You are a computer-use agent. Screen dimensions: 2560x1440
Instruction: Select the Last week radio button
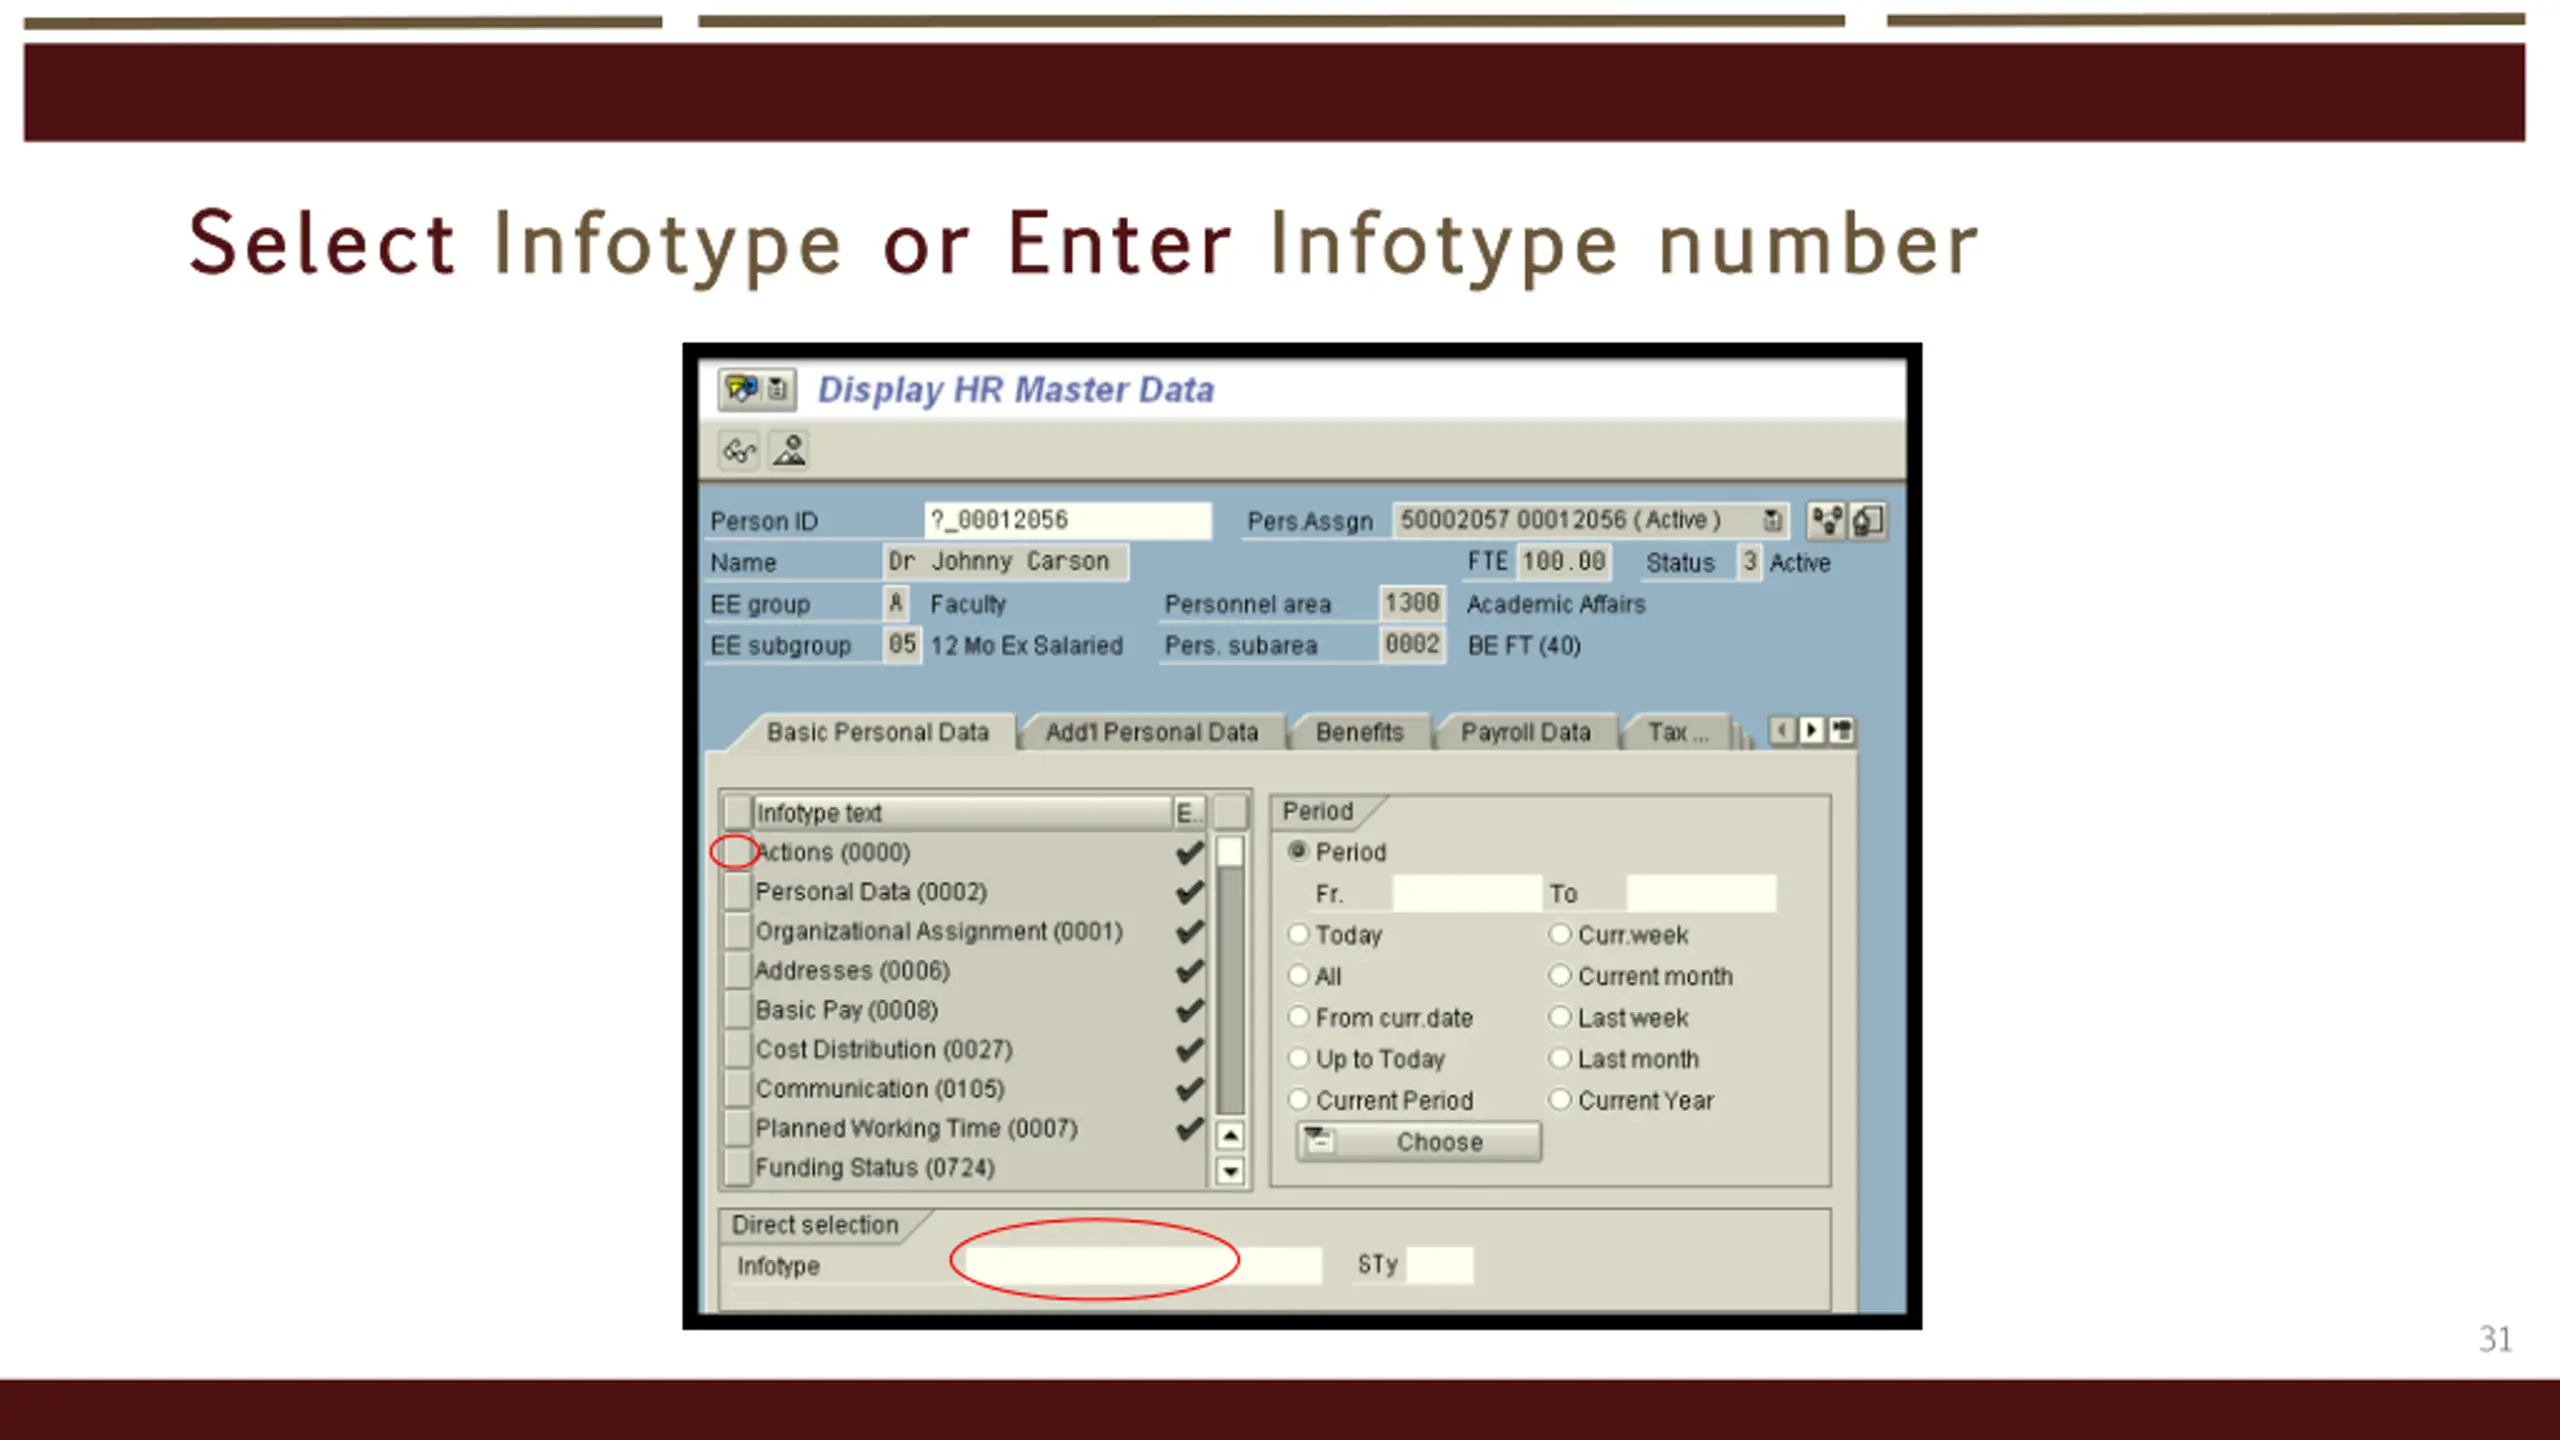coord(1560,1017)
